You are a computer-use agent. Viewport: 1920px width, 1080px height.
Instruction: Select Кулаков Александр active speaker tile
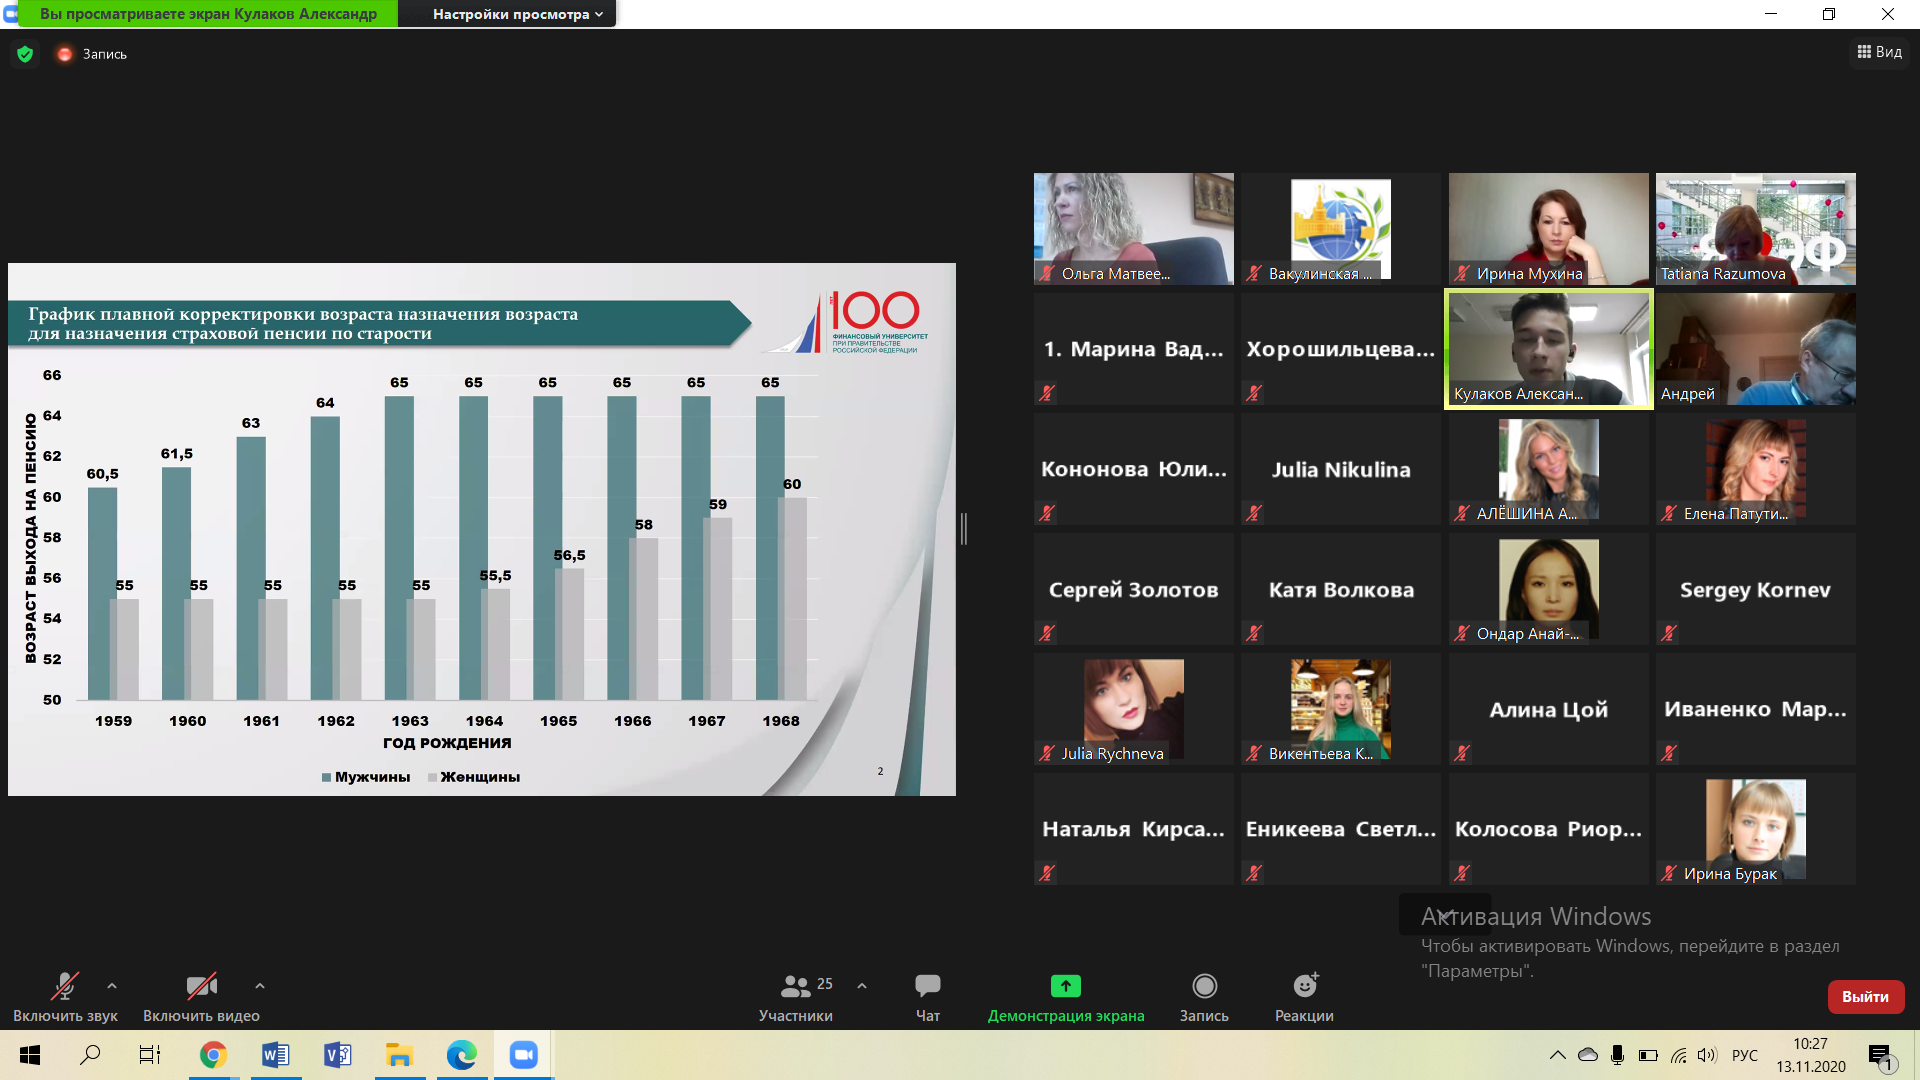click(1549, 349)
